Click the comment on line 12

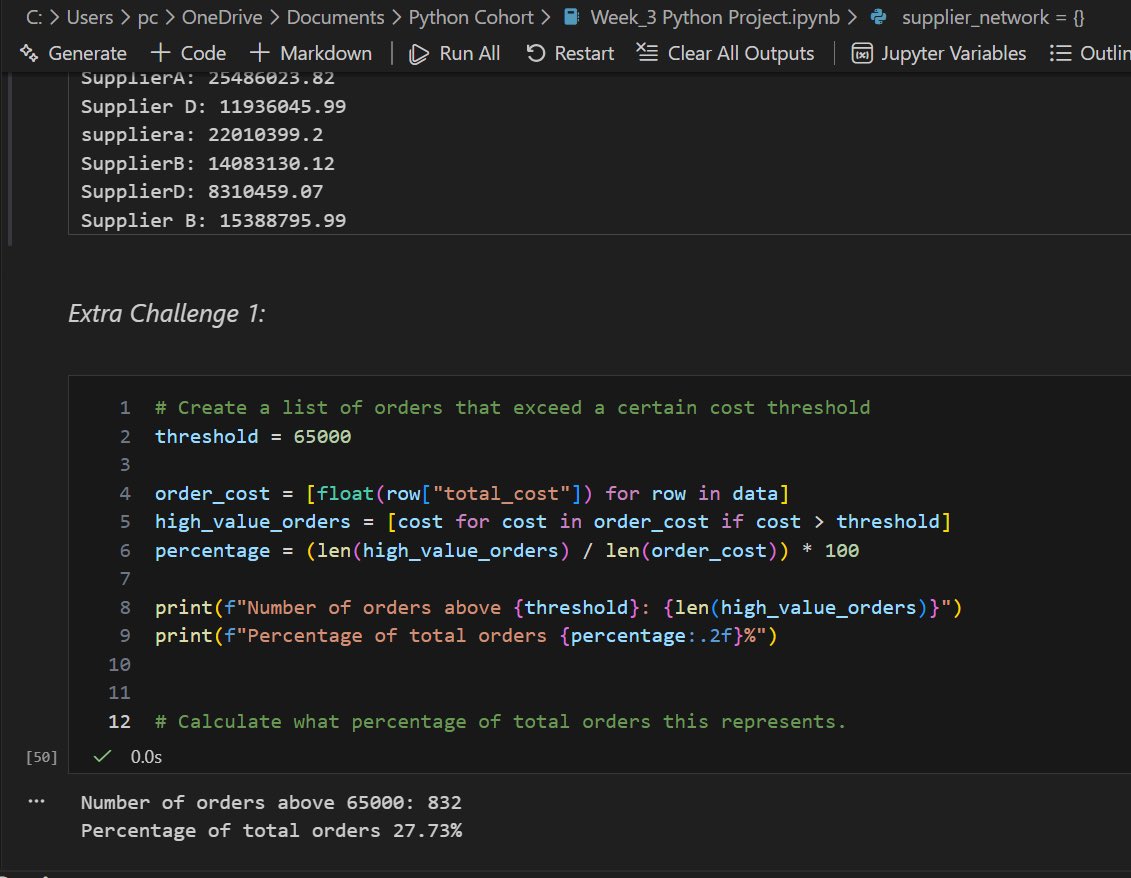pyautogui.click(x=501, y=721)
